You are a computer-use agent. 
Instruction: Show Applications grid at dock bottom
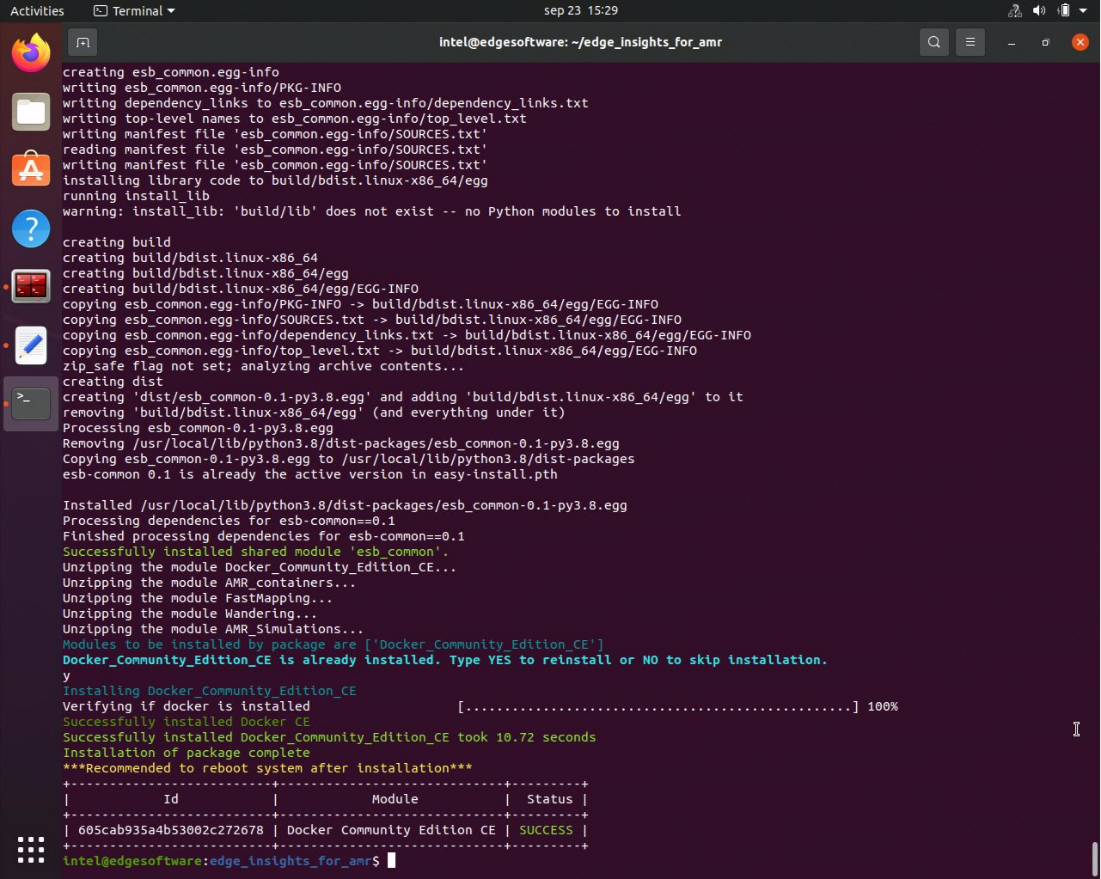(x=31, y=849)
